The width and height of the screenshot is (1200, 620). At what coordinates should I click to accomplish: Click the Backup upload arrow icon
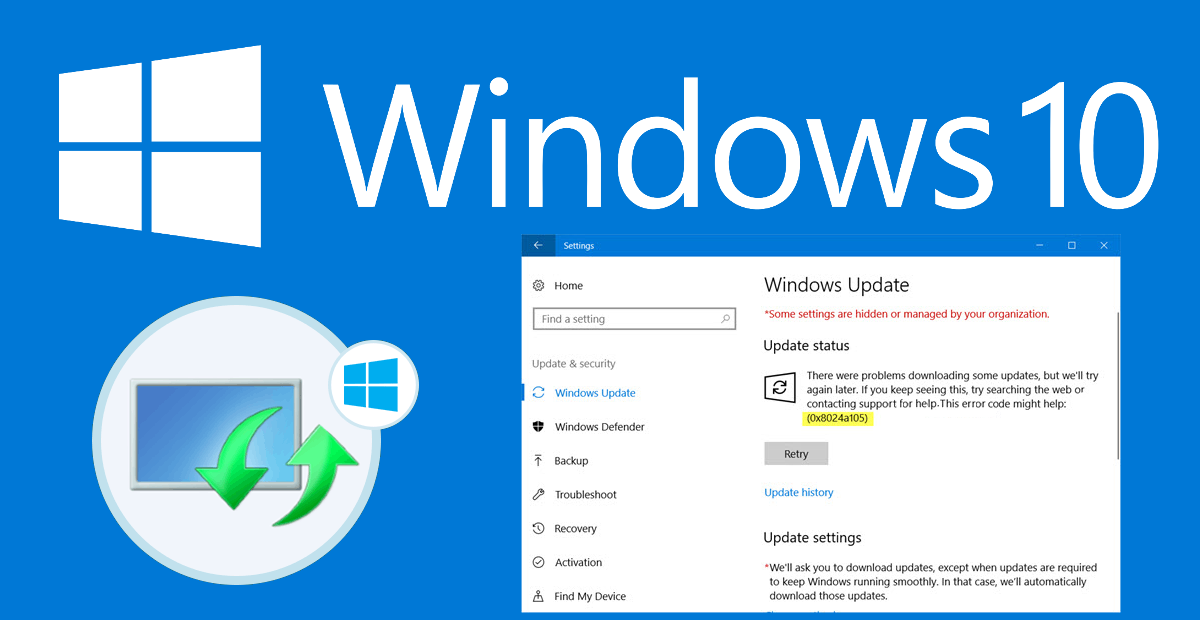pyautogui.click(x=539, y=461)
